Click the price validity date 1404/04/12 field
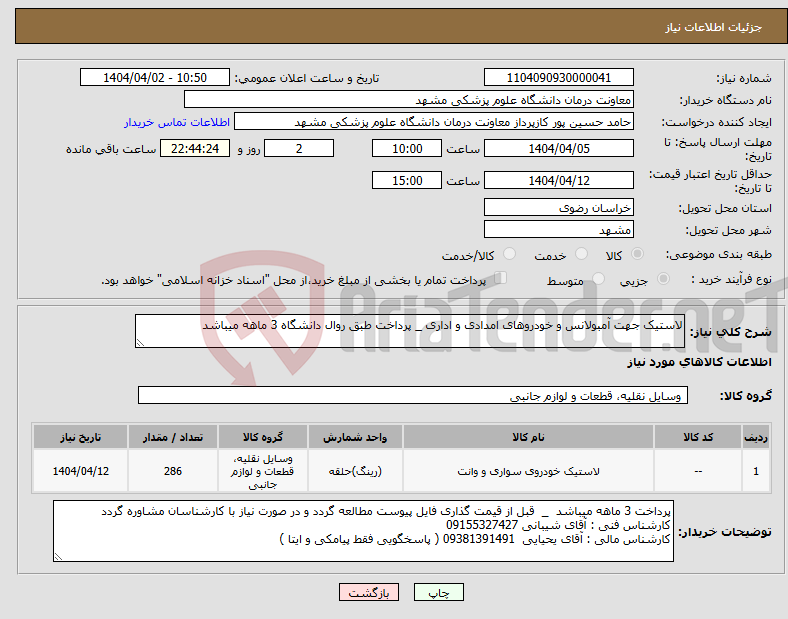 tap(558, 180)
